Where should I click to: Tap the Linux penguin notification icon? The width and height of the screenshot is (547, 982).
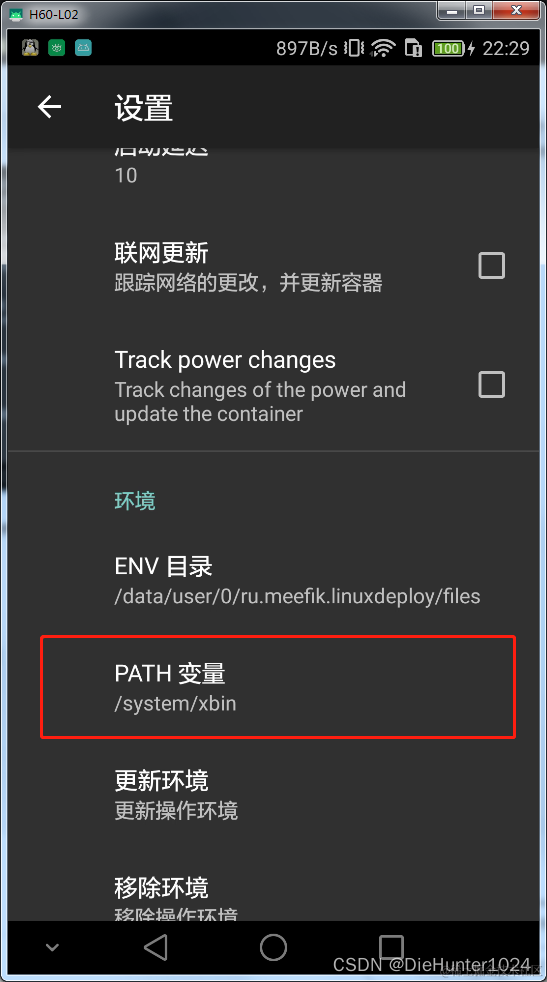point(30,48)
